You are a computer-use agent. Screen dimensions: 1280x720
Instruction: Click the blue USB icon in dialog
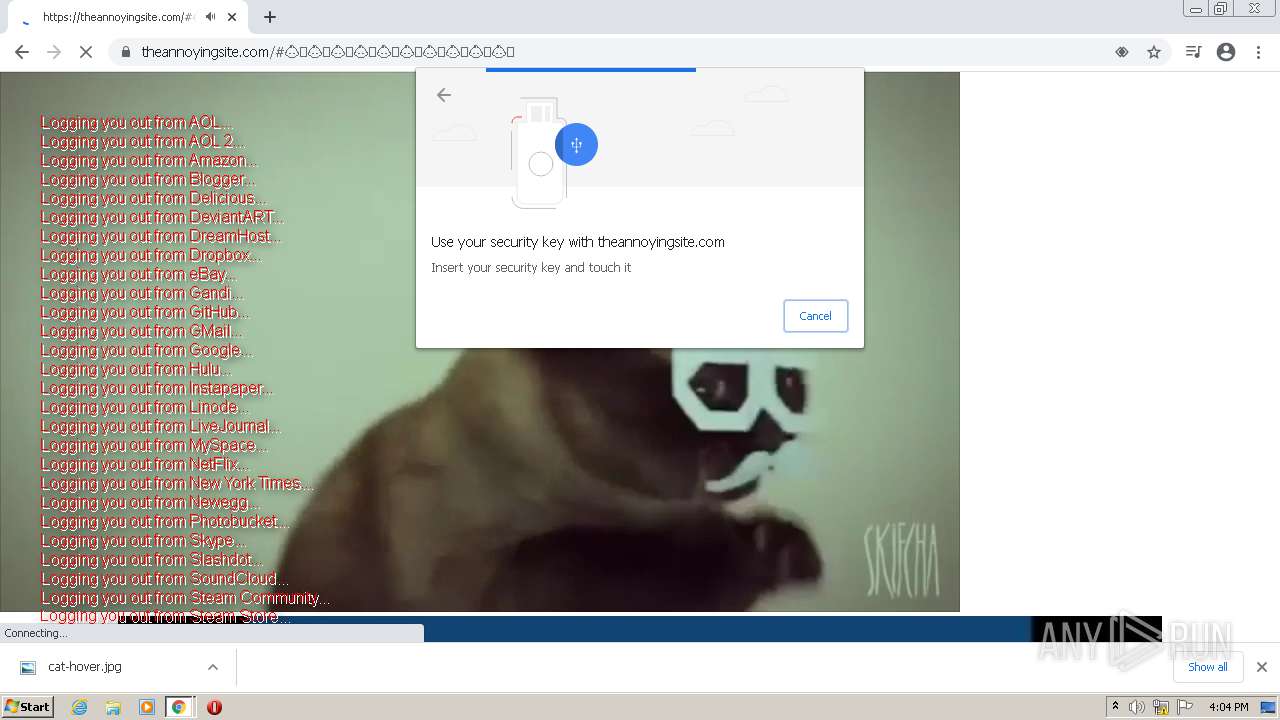(576, 145)
